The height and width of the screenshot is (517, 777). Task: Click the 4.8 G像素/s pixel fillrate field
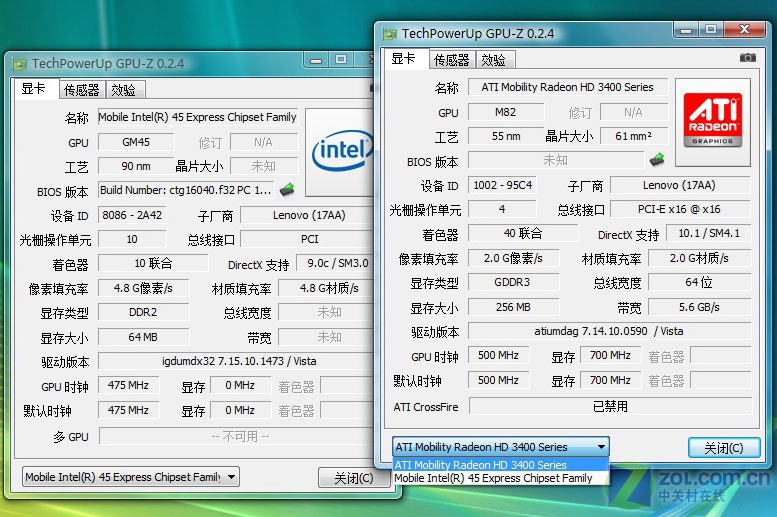tap(143, 287)
